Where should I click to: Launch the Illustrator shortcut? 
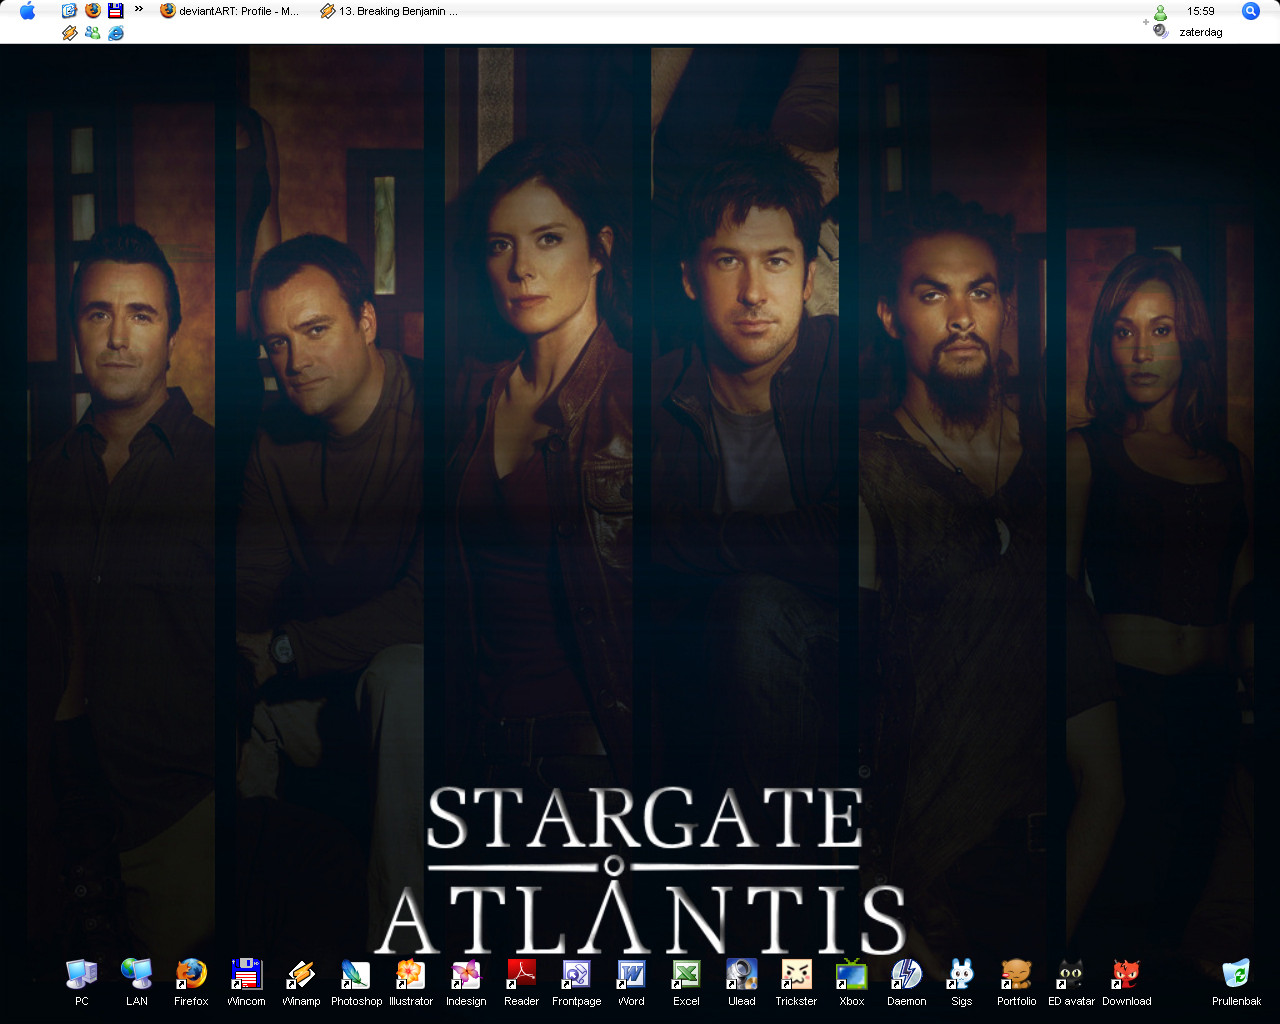(411, 975)
